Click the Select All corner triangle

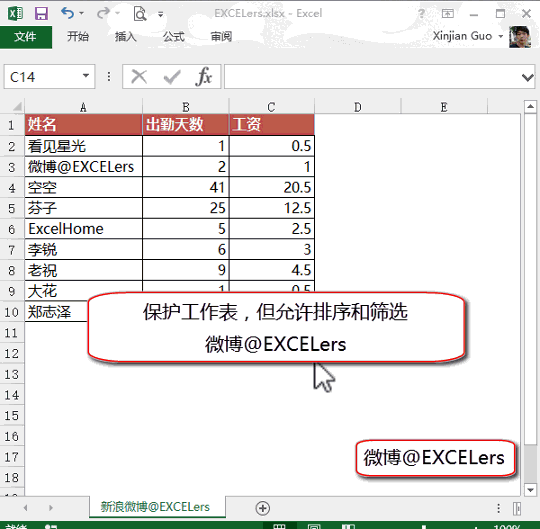pyautogui.click(x=16, y=106)
